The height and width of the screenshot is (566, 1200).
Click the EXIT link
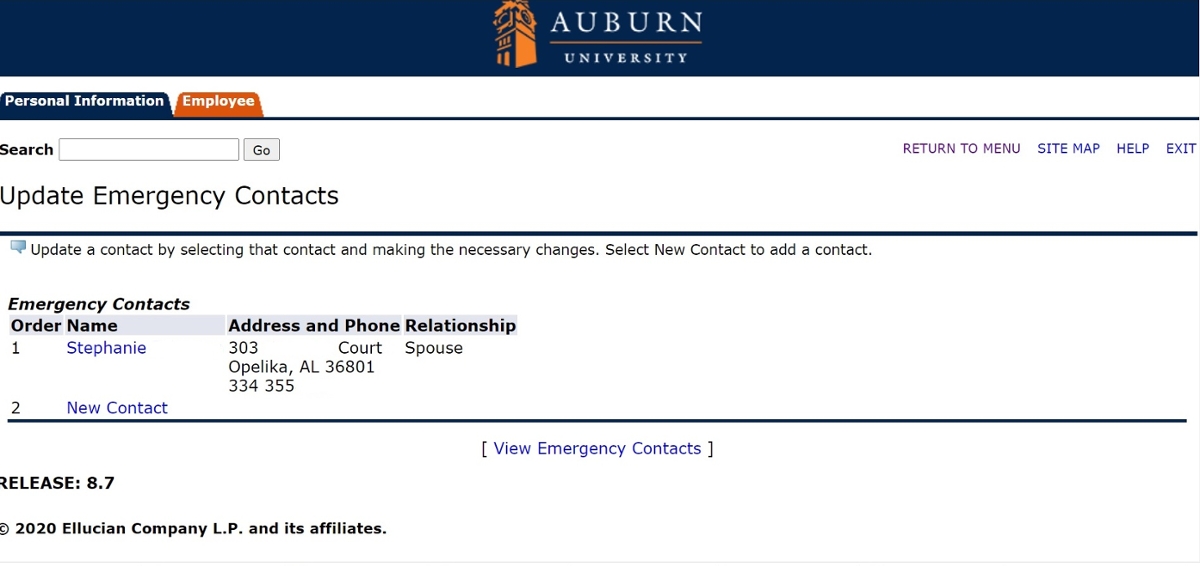[x=1181, y=148]
